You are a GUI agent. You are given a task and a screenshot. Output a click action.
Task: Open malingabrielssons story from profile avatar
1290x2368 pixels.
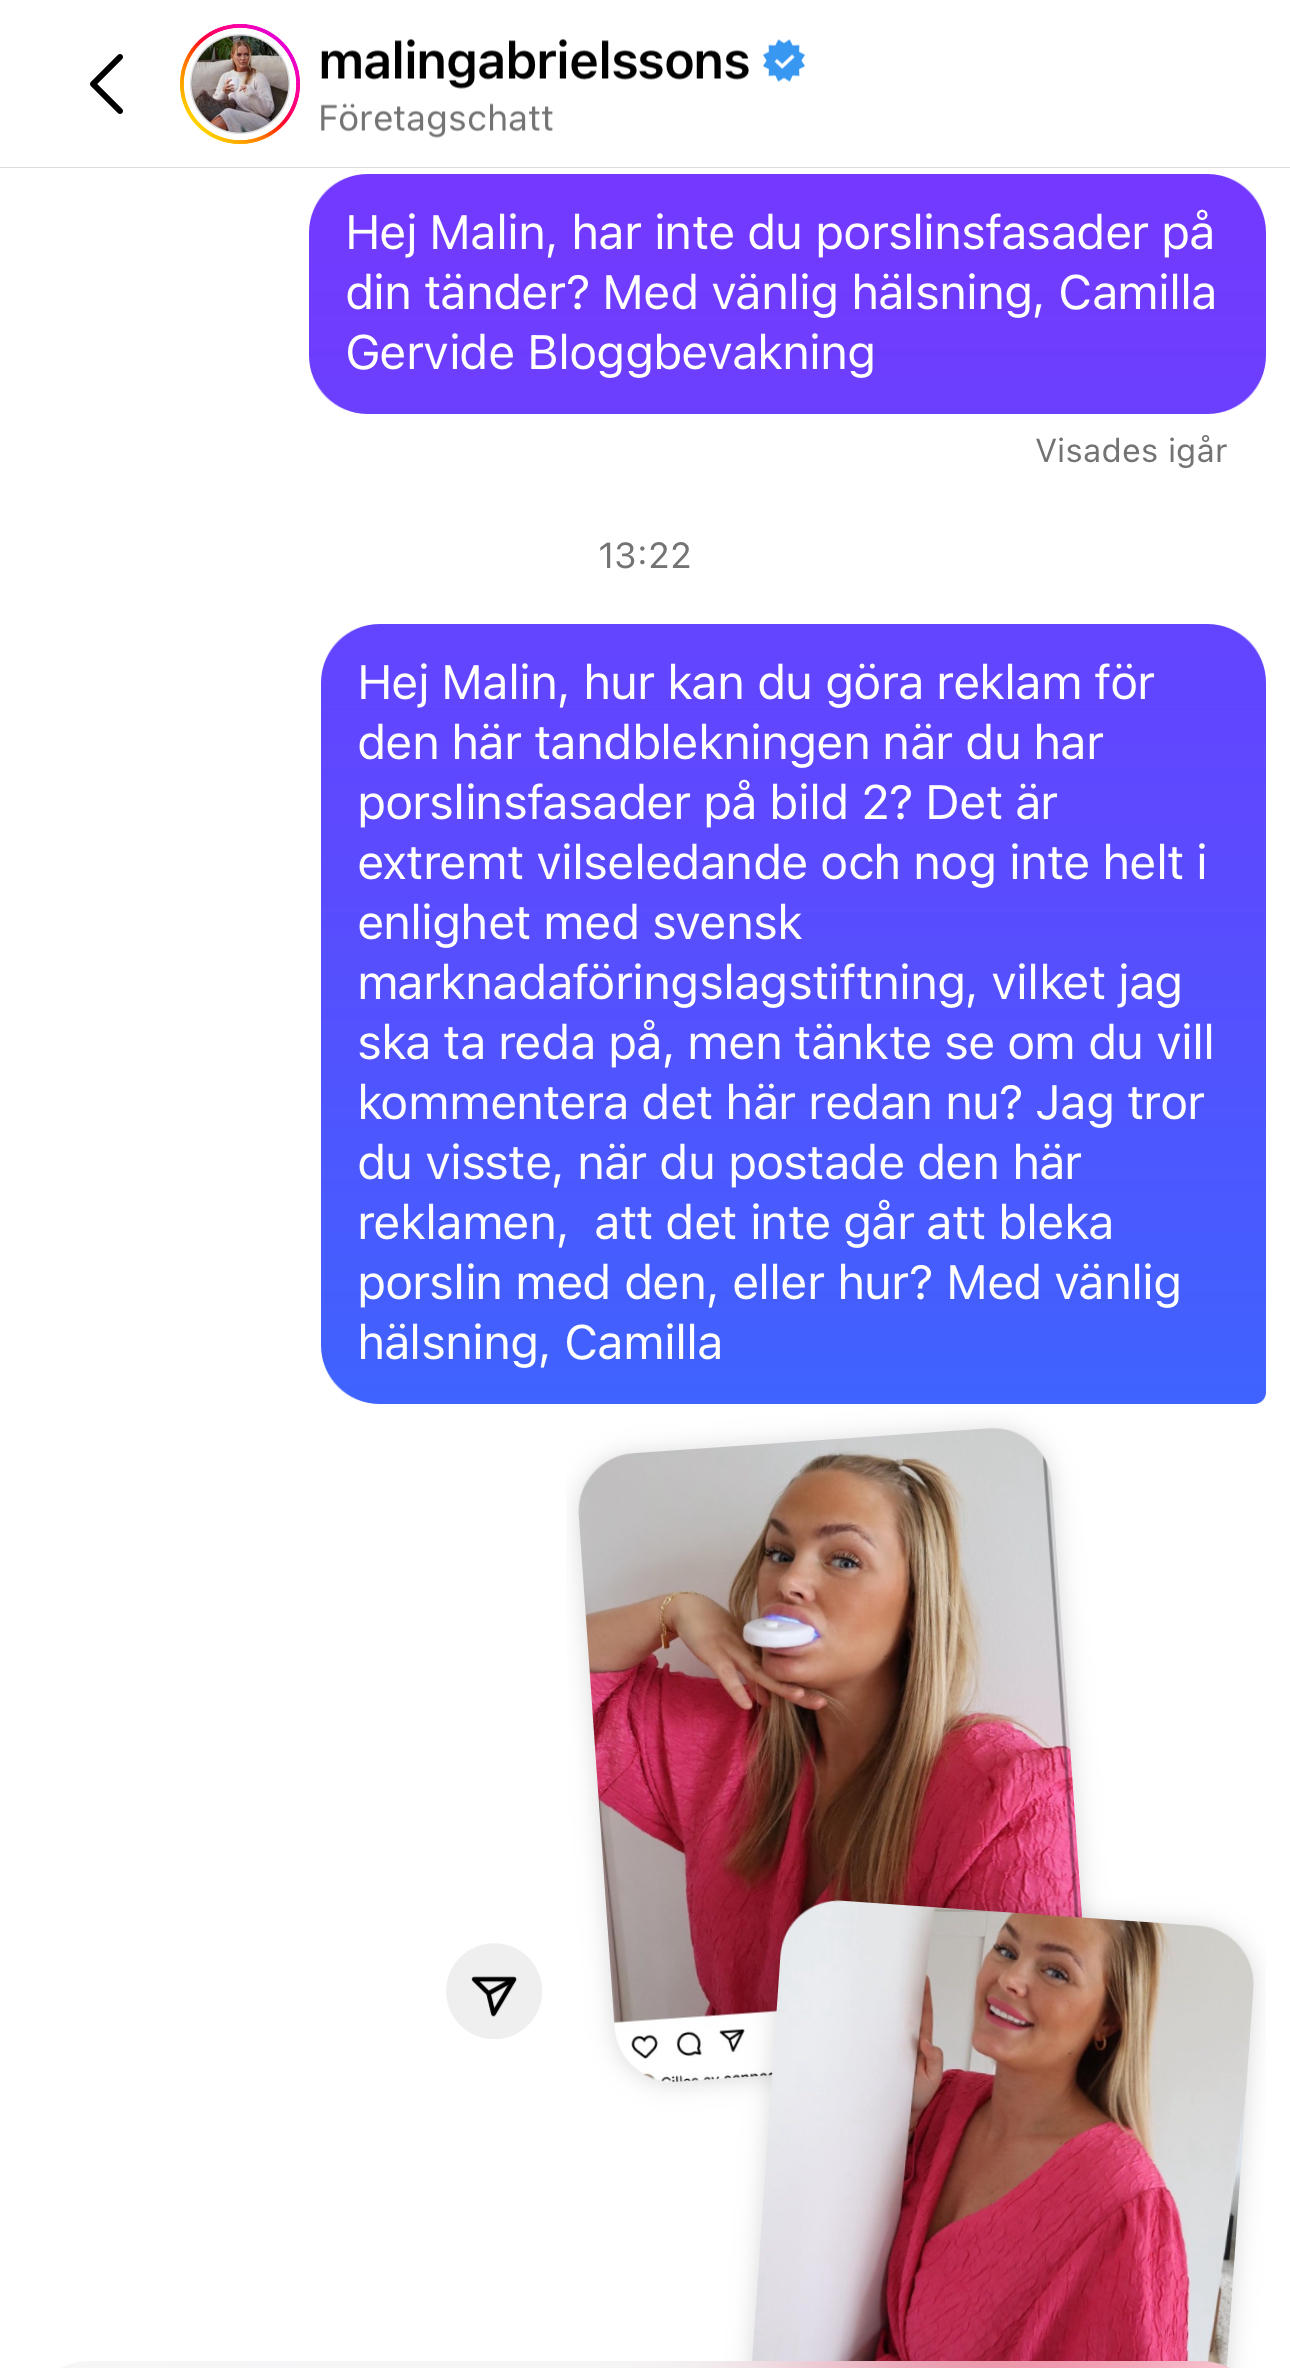tap(240, 84)
